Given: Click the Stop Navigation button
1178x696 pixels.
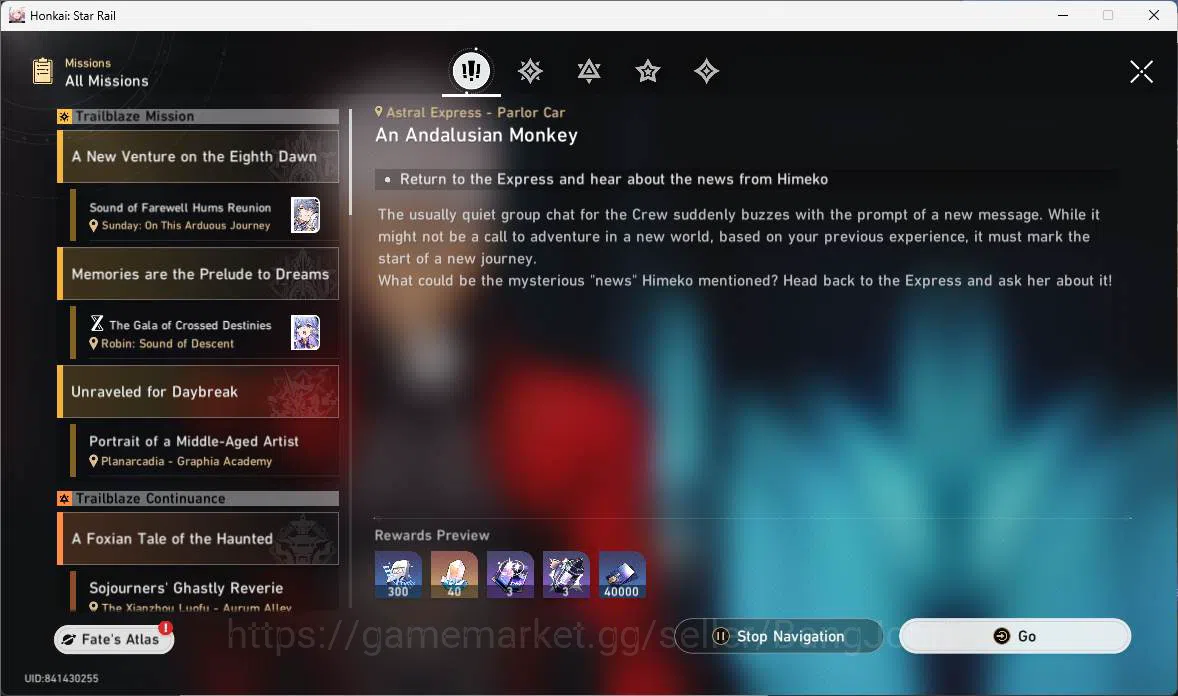Looking at the screenshot, I should click(778, 636).
